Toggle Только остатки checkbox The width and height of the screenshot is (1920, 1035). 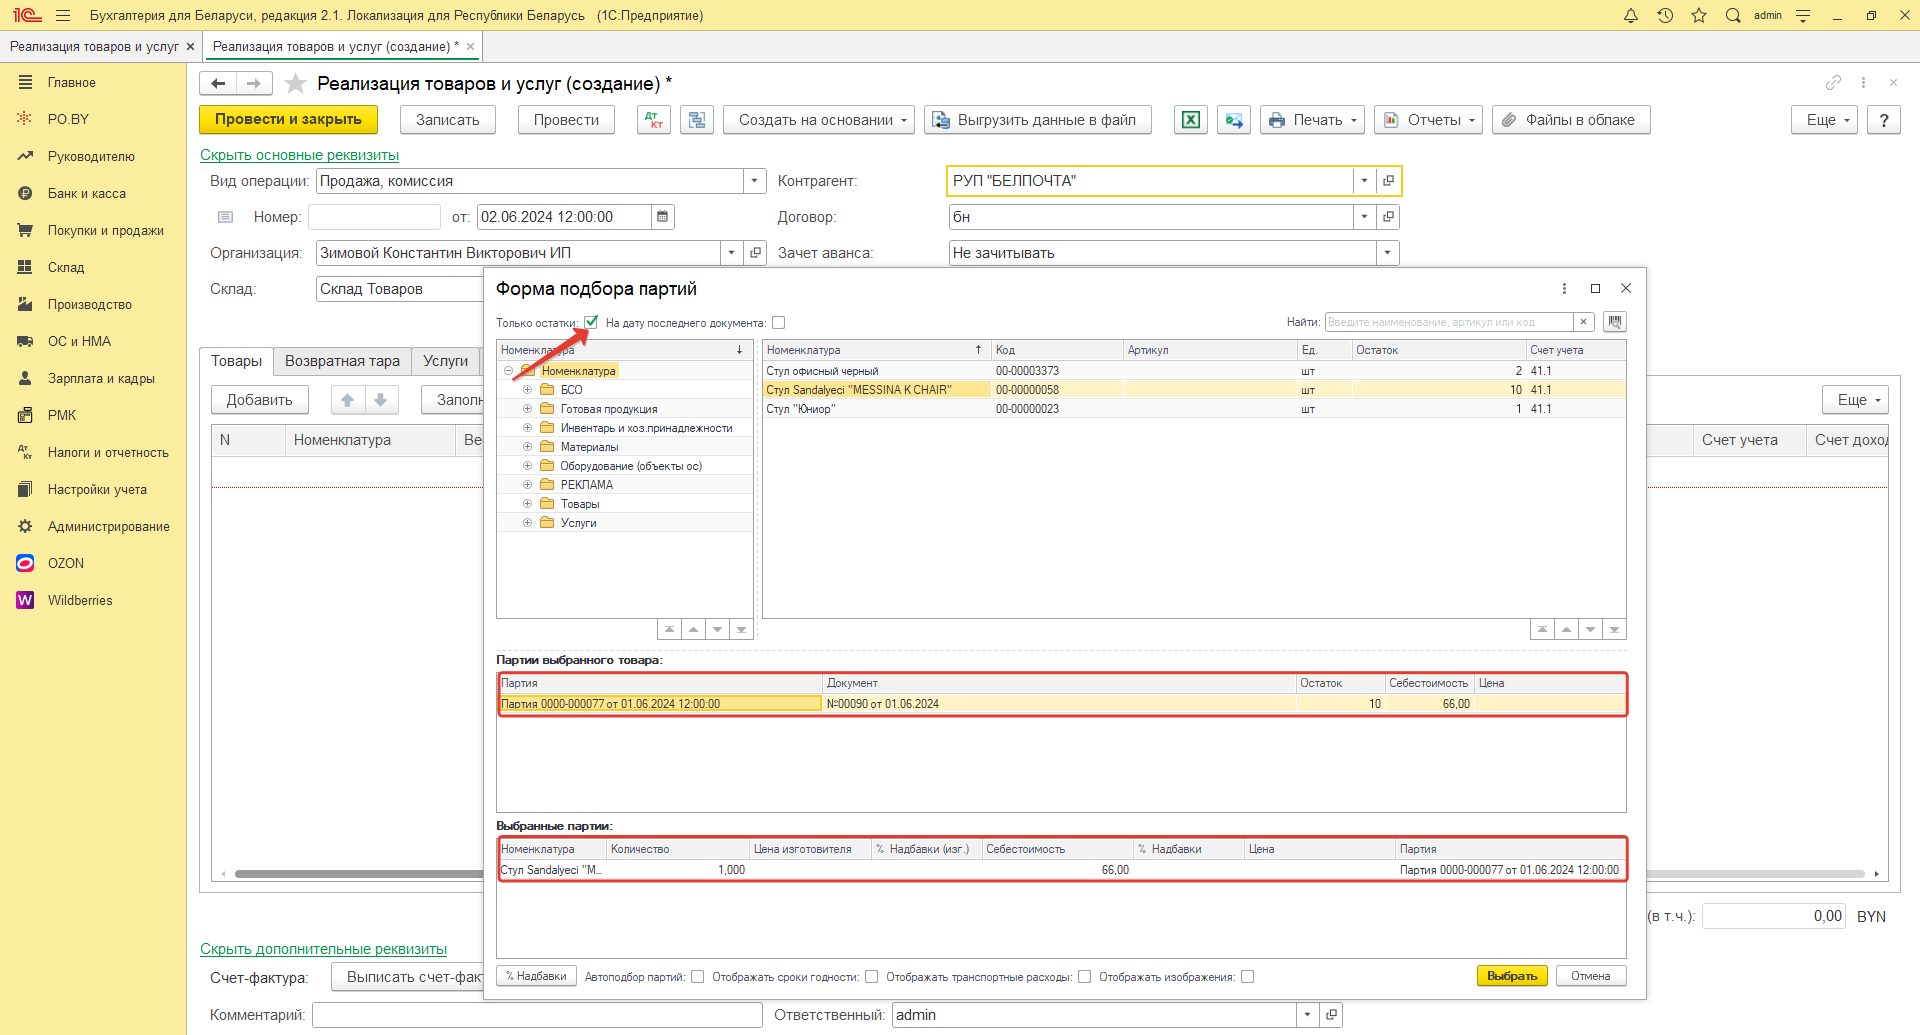(x=591, y=322)
